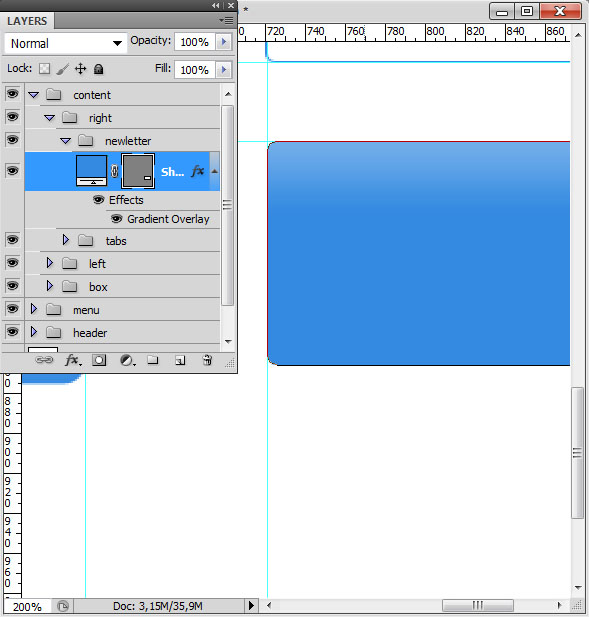The image size is (589, 617).
Task: Lock transparent pixels
Action: point(44,69)
